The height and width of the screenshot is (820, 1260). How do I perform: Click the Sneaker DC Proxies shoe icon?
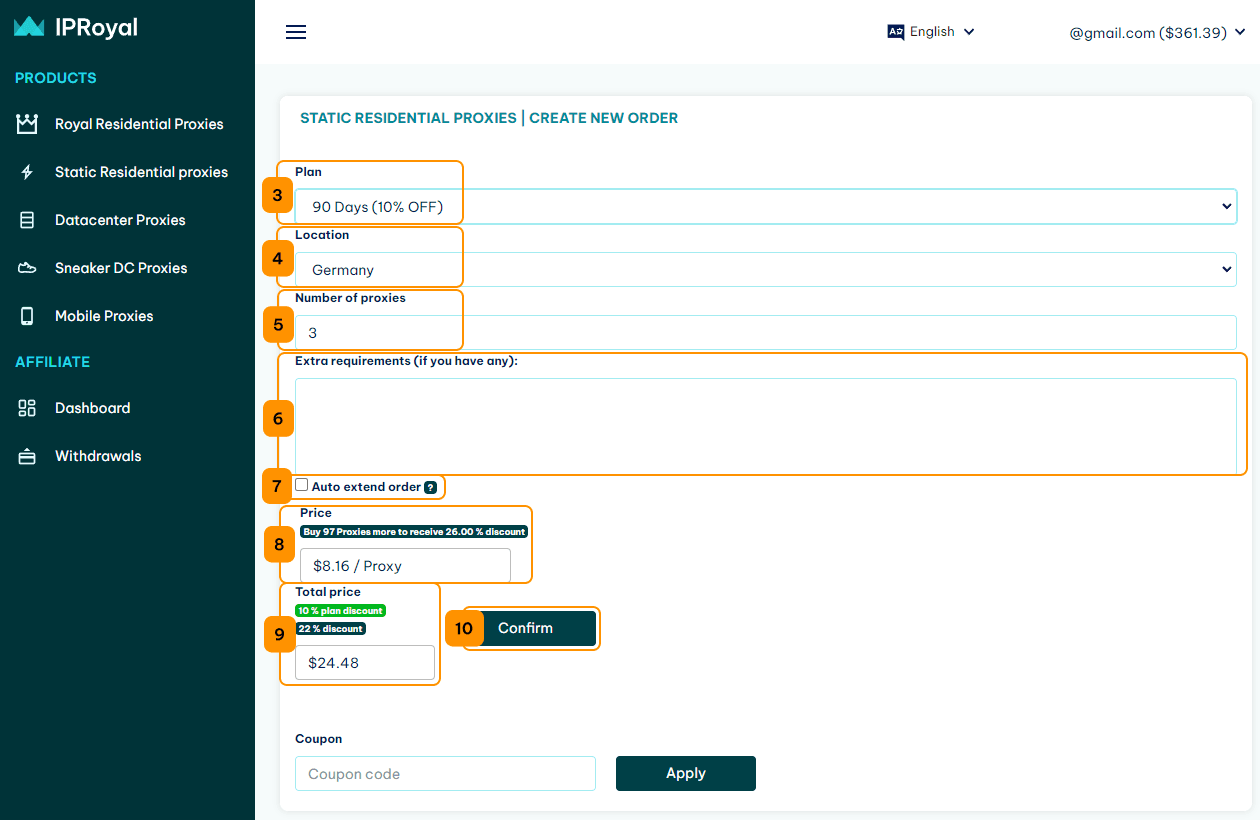point(27,268)
